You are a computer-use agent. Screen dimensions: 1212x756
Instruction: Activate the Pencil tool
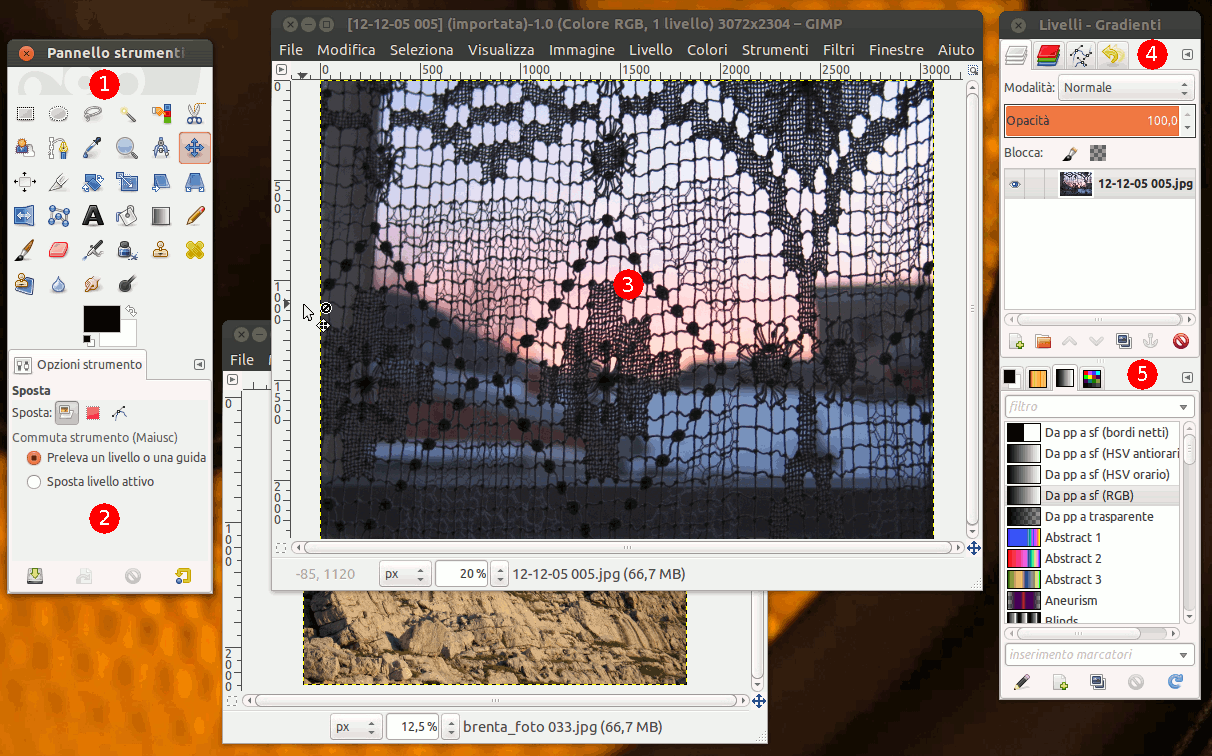coord(194,215)
